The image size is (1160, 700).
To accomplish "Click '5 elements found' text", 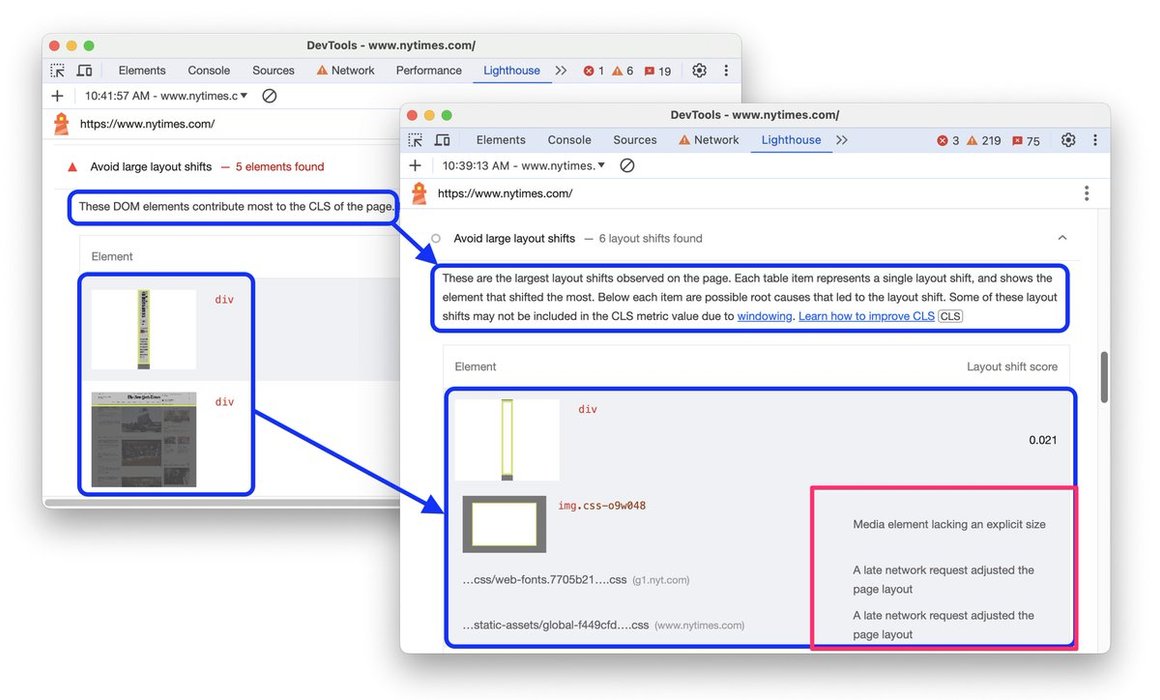I will point(280,167).
